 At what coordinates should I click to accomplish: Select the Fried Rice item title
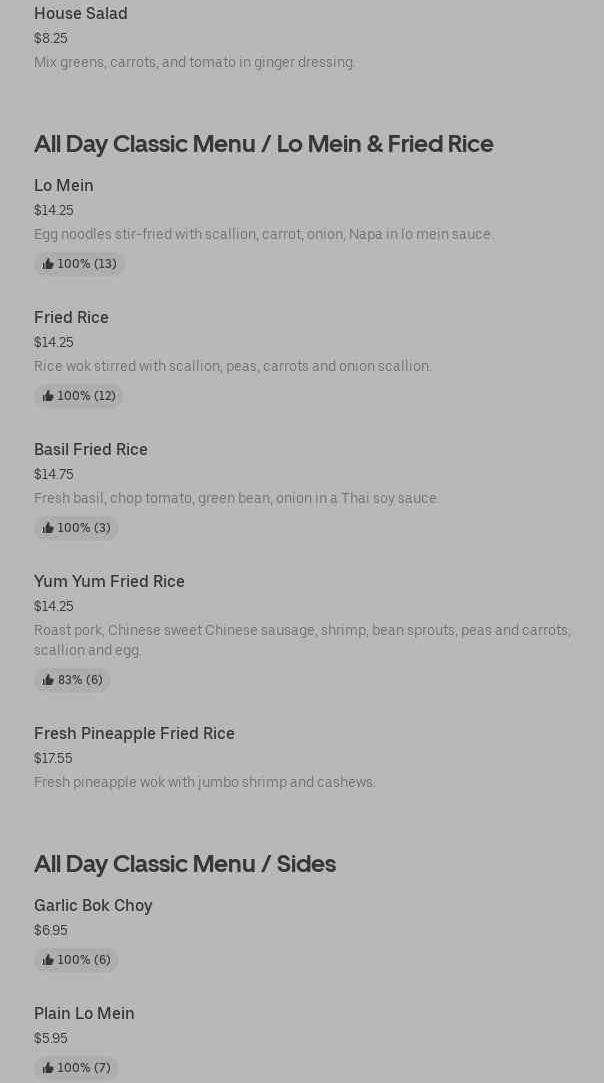point(71,317)
